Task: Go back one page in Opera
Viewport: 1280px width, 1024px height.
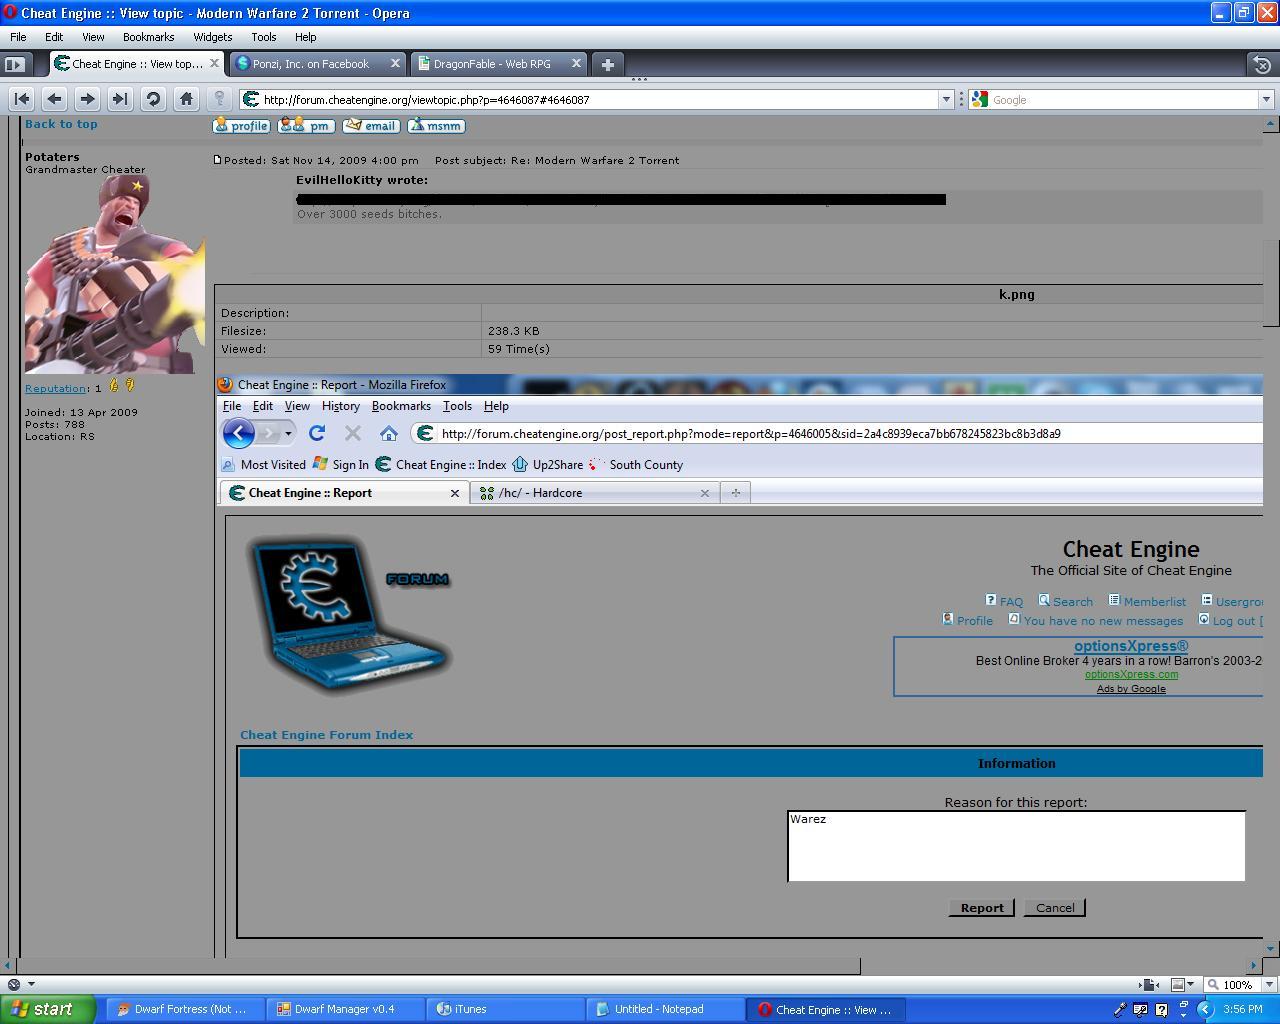Action: [55, 99]
